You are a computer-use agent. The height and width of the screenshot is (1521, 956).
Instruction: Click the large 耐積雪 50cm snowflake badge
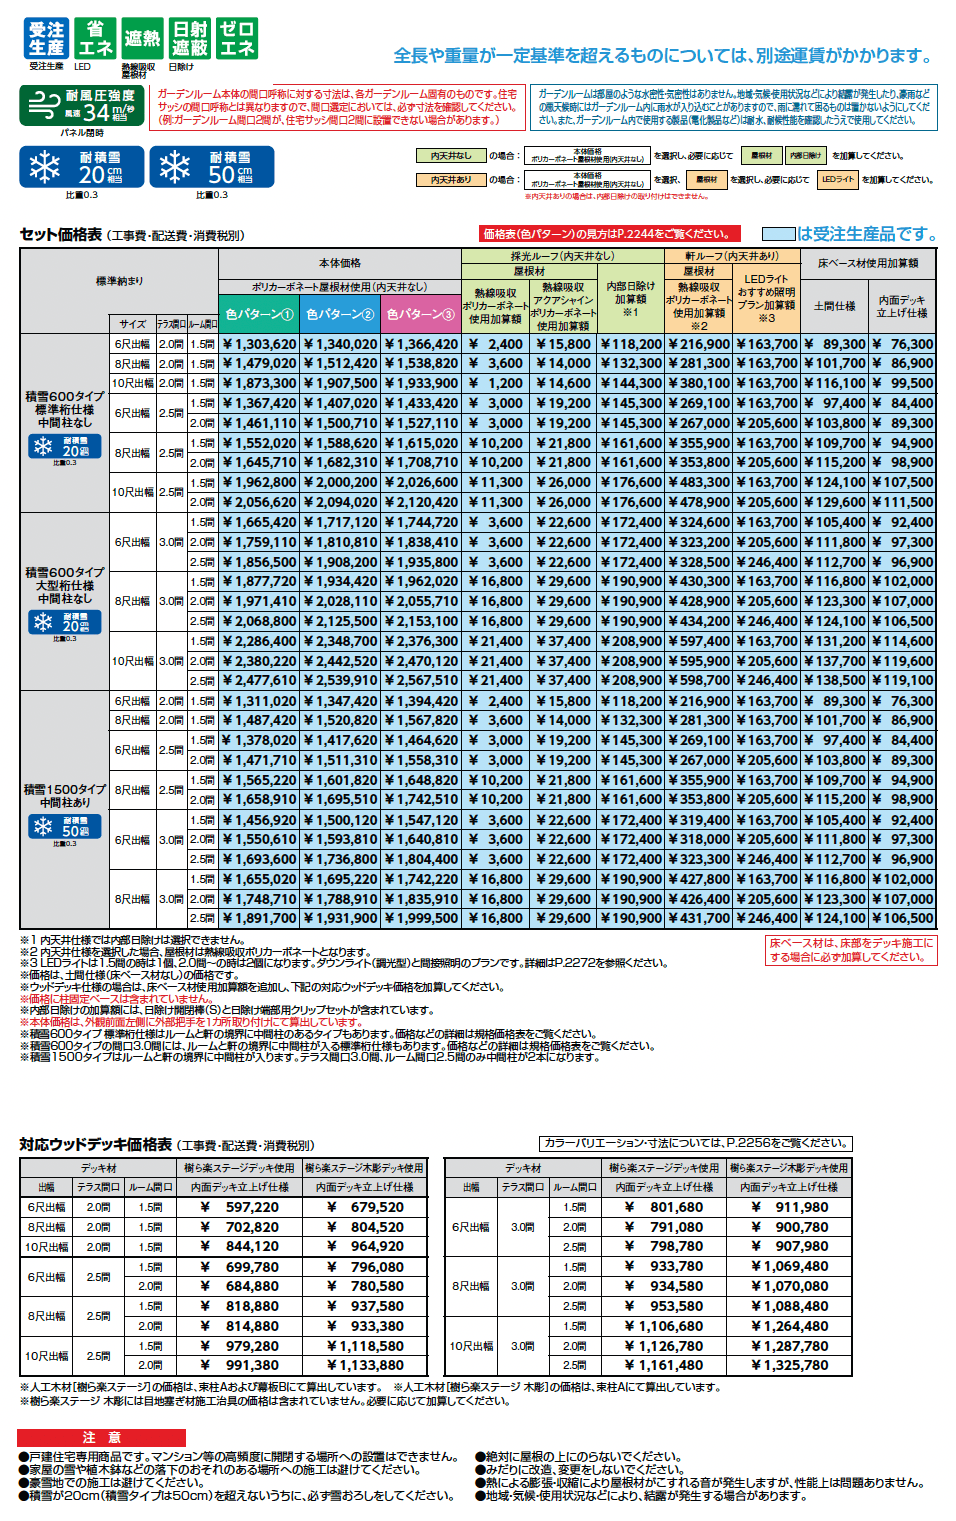click(x=212, y=167)
